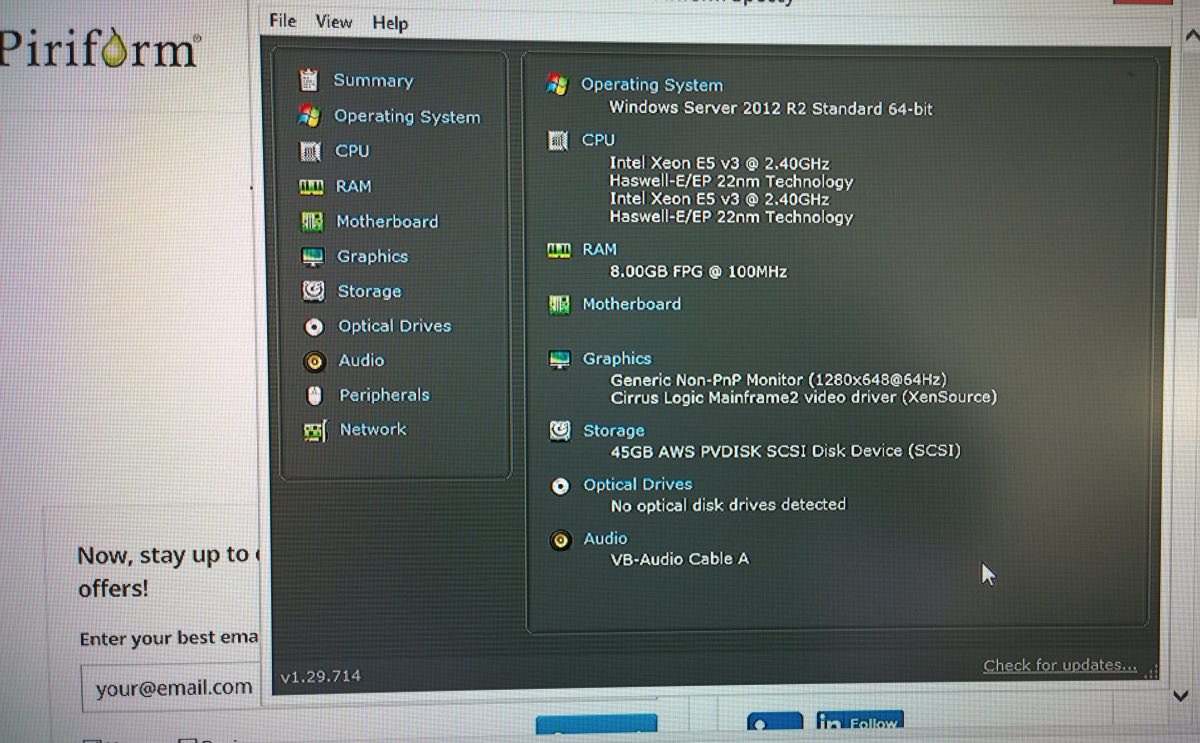This screenshot has height=743, width=1200.
Task: Select the Network icon in the sidebar
Action: 315,431
